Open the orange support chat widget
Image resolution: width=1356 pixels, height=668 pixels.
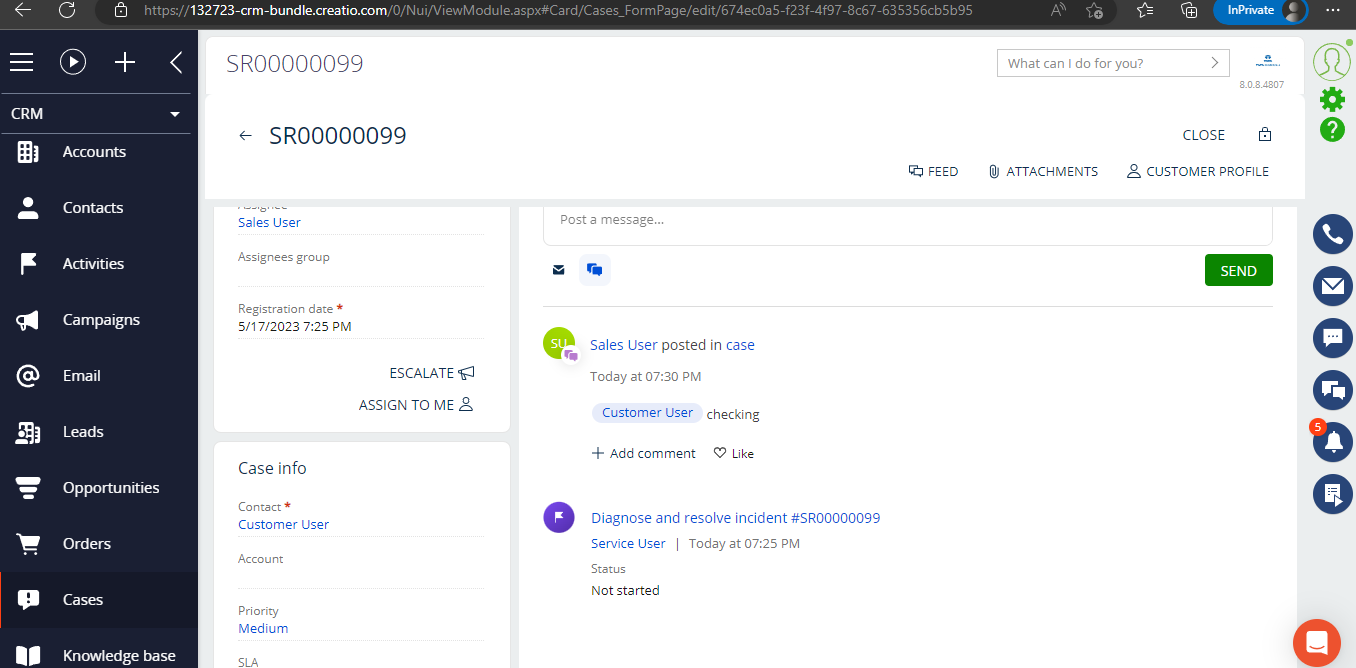tap(1316, 643)
